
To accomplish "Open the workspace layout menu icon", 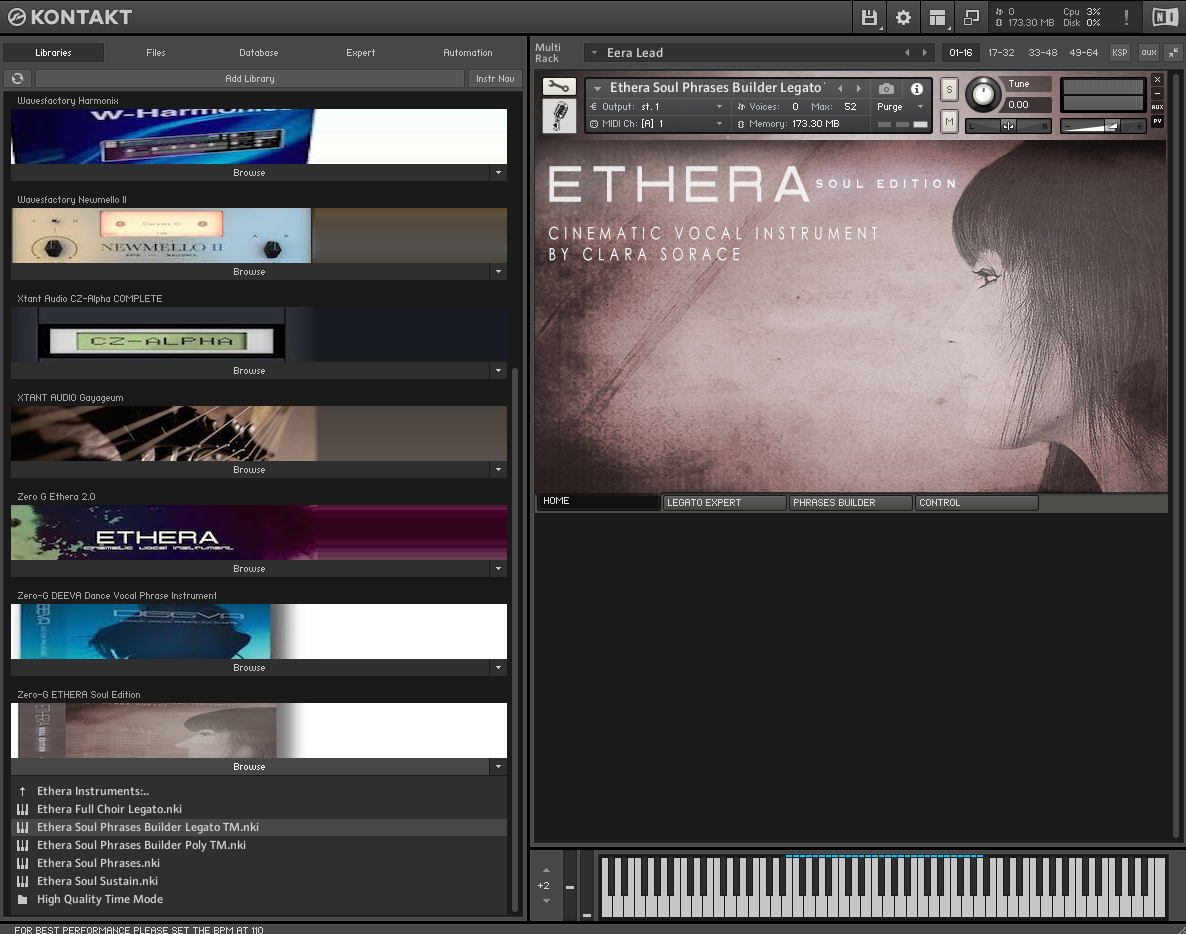I will 937,17.
